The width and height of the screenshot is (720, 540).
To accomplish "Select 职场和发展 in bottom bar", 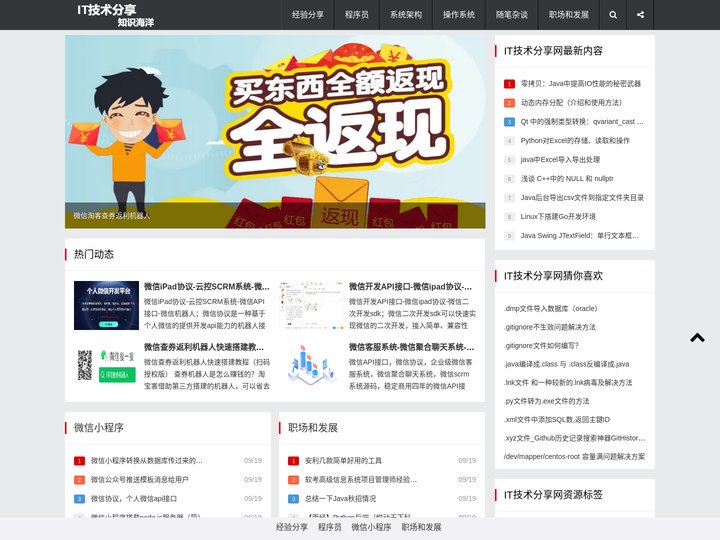I will click(x=421, y=527).
